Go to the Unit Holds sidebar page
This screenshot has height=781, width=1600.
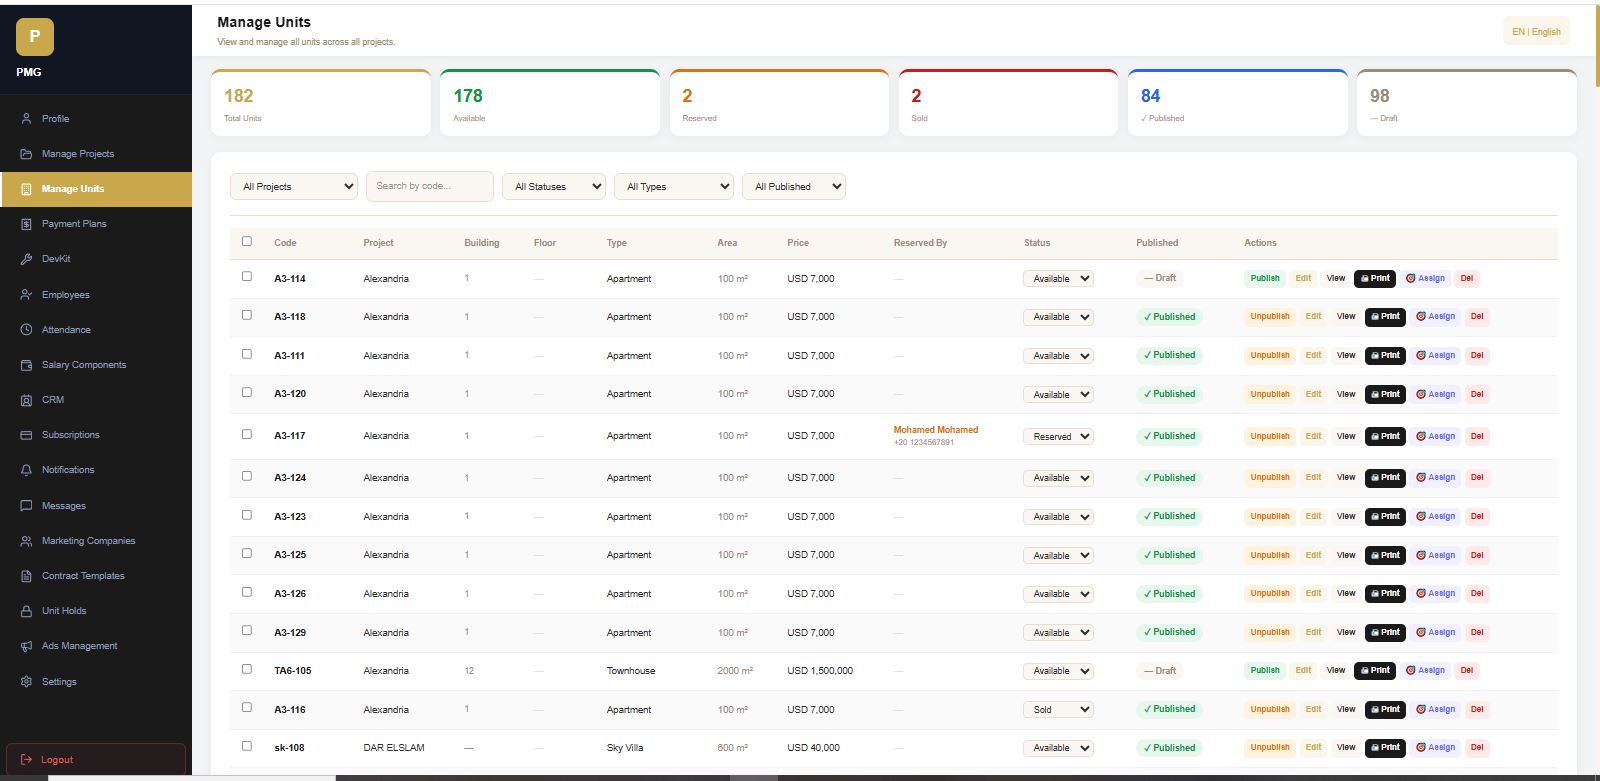(x=96, y=611)
